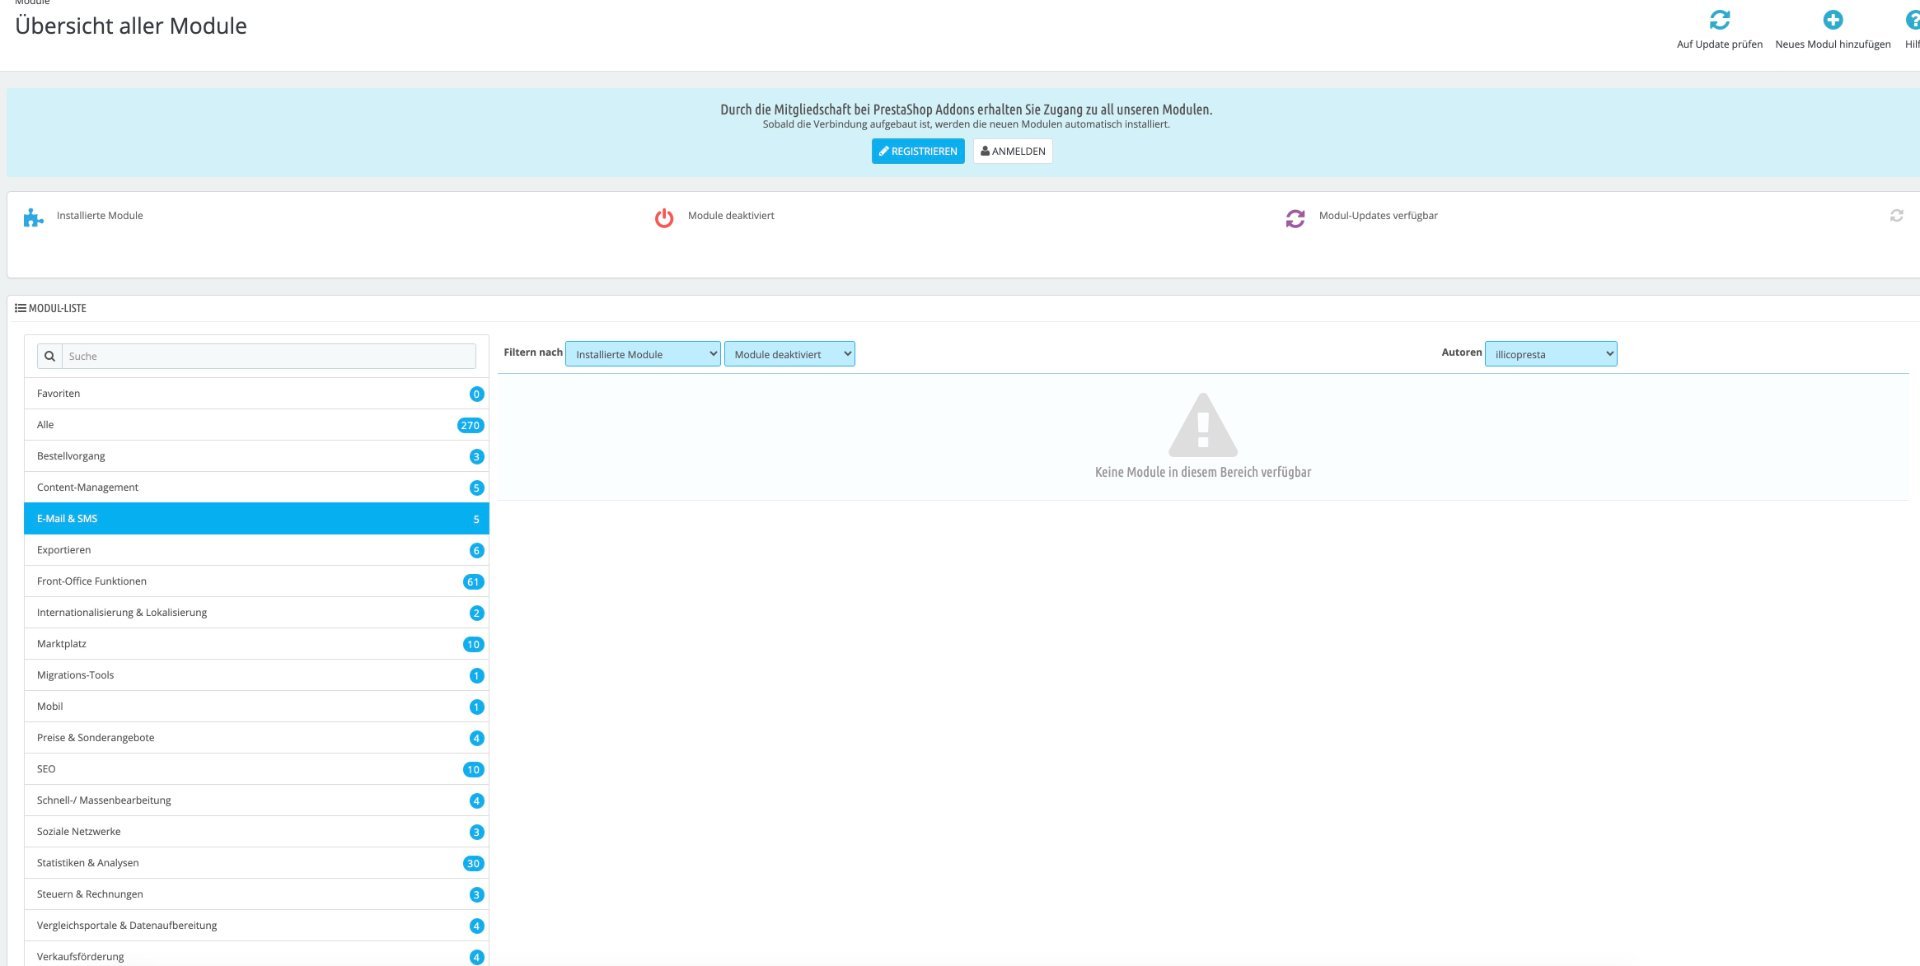
Task: Click the Modul-Liste list icon
Action: [x=20, y=308]
